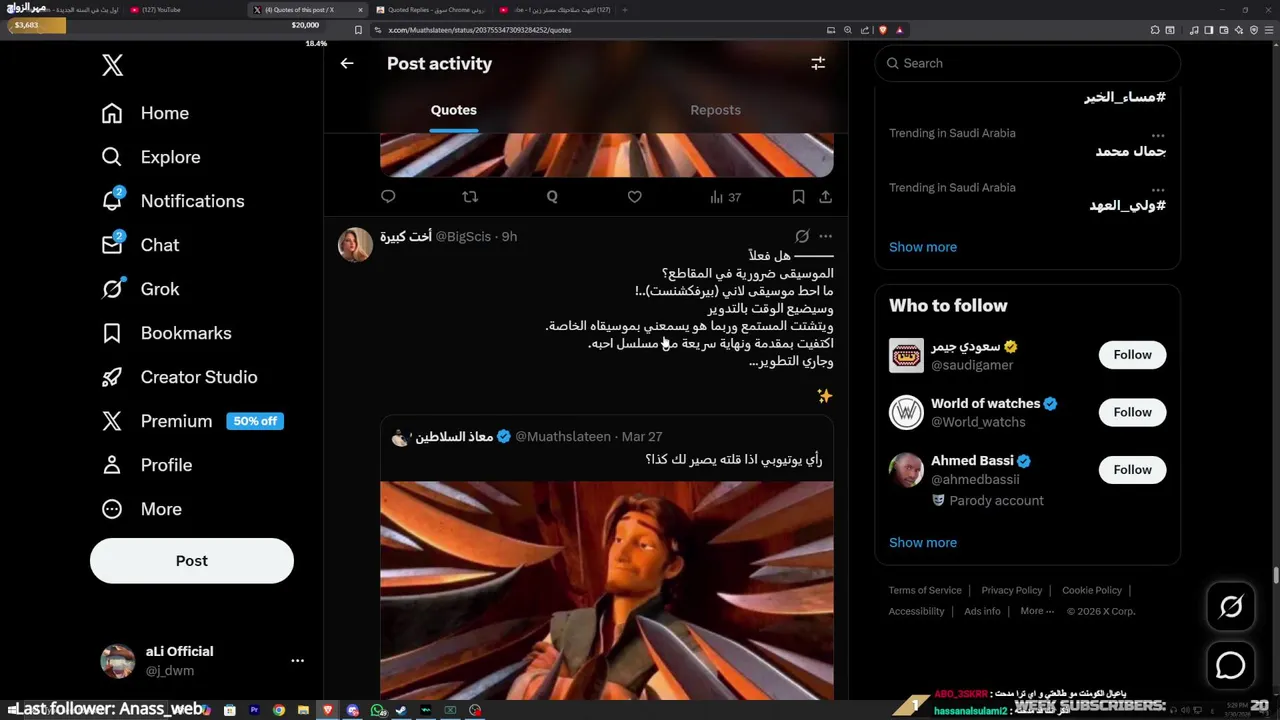
Task: Open WhatsApp from taskbar
Action: pos(377,710)
